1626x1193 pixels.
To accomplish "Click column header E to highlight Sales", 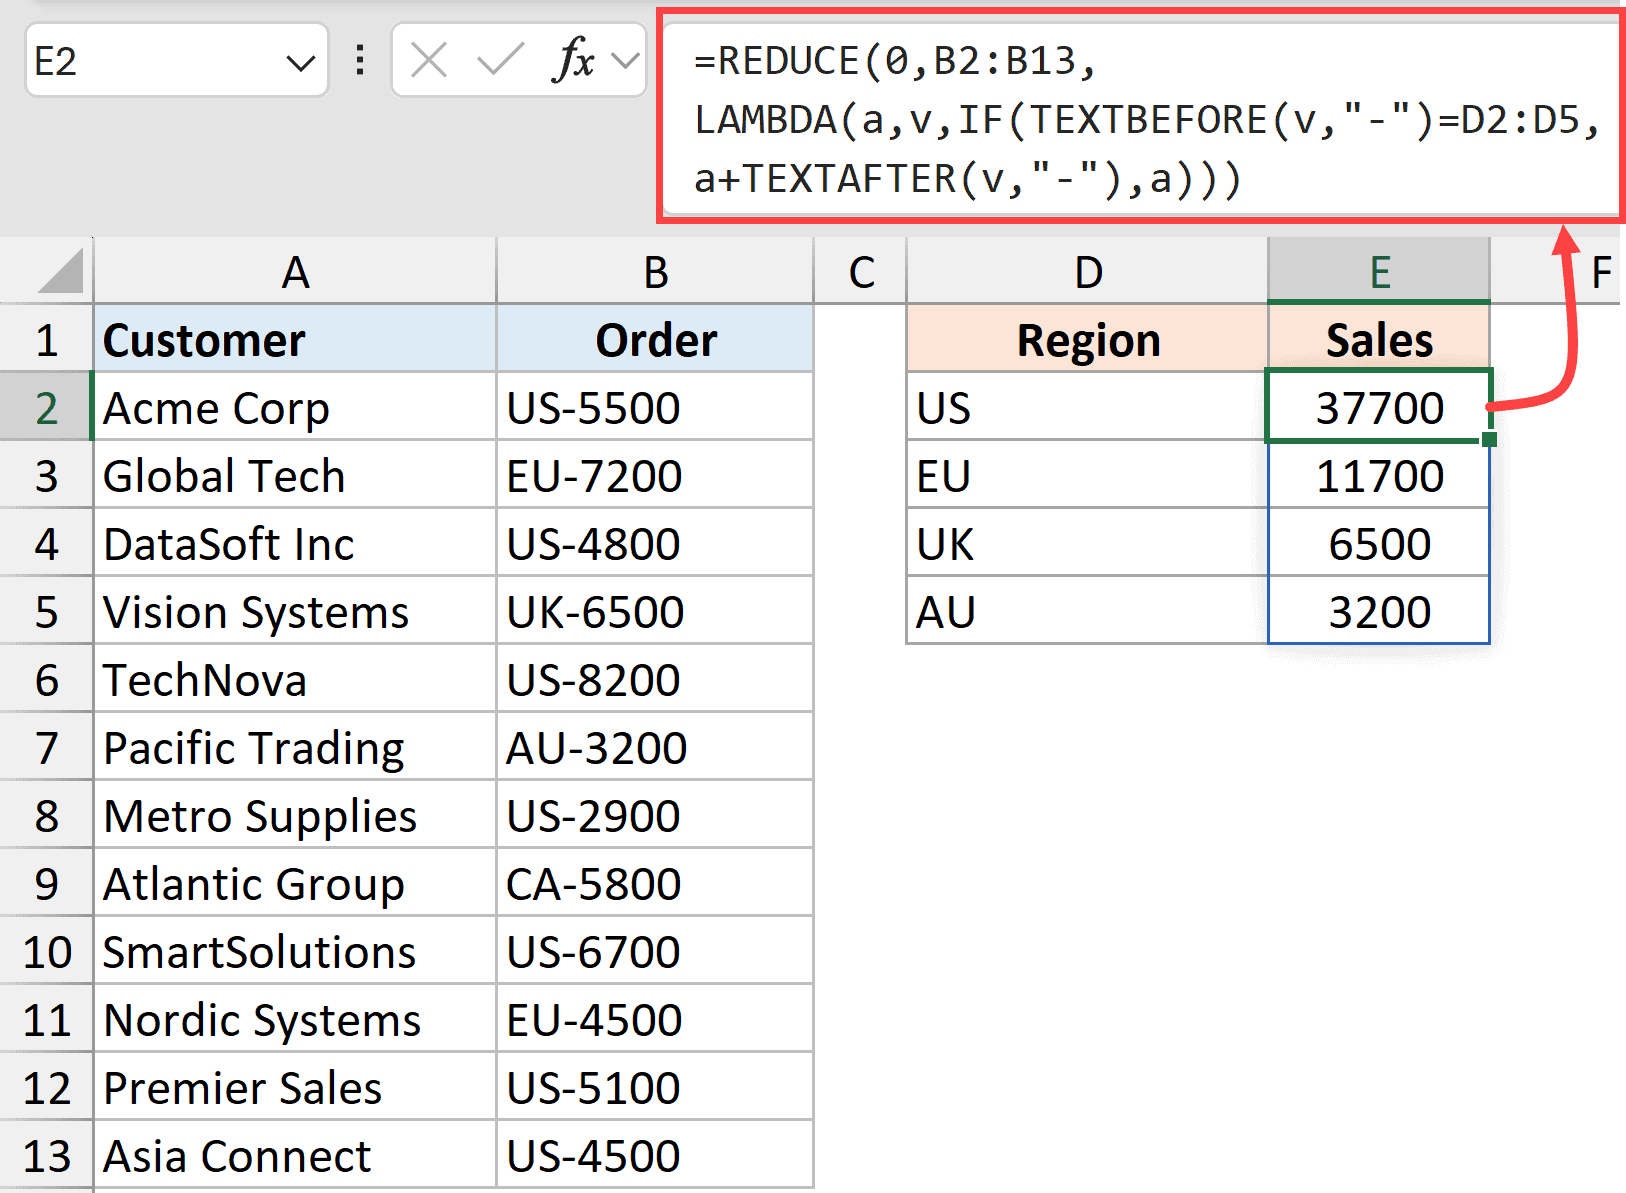I will coord(1379,271).
